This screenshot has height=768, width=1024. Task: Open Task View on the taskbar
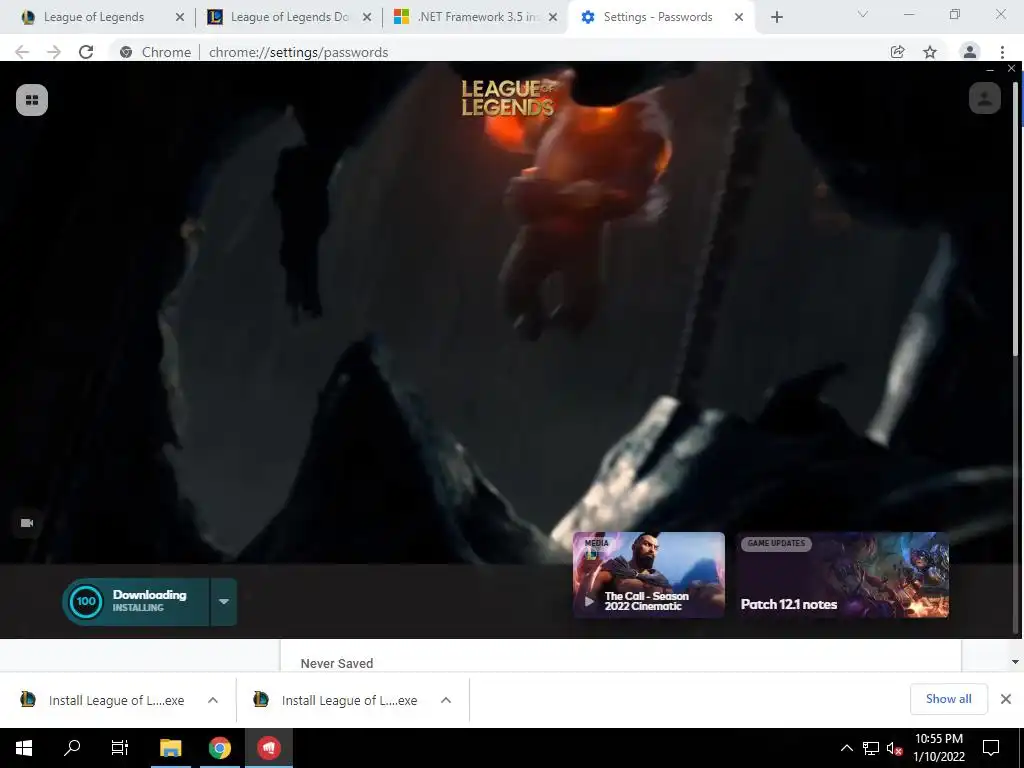coord(120,748)
